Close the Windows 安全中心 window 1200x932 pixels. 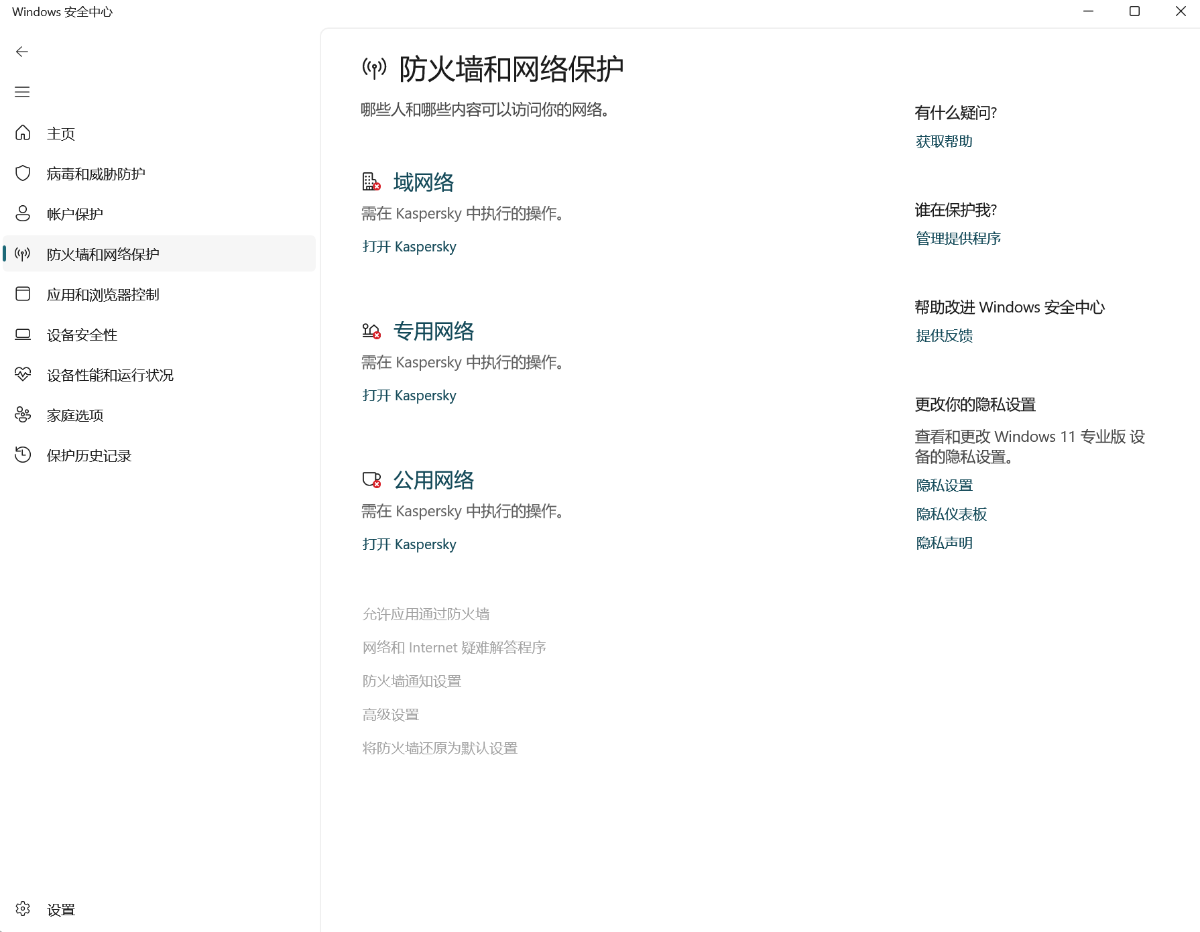pyautogui.click(x=1180, y=11)
